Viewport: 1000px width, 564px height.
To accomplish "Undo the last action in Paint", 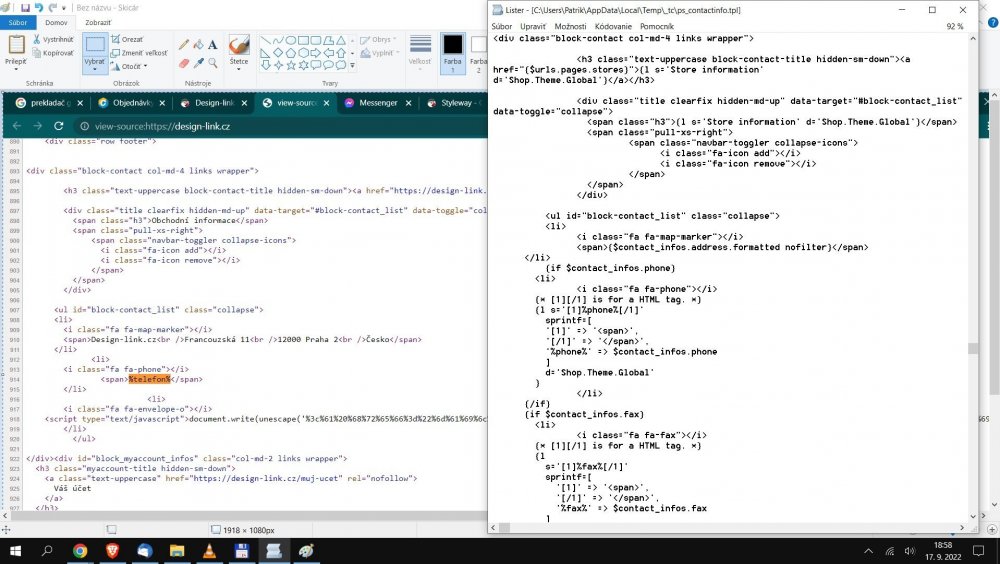I will tap(39, 8).
